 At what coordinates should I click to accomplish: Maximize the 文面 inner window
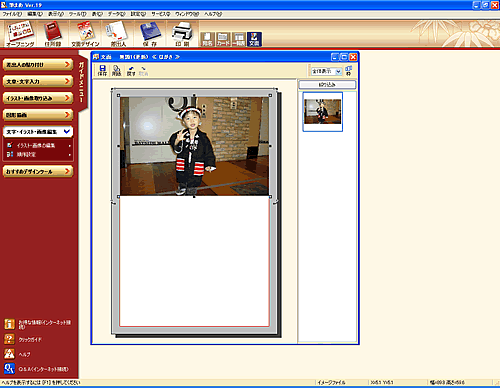pos(344,57)
